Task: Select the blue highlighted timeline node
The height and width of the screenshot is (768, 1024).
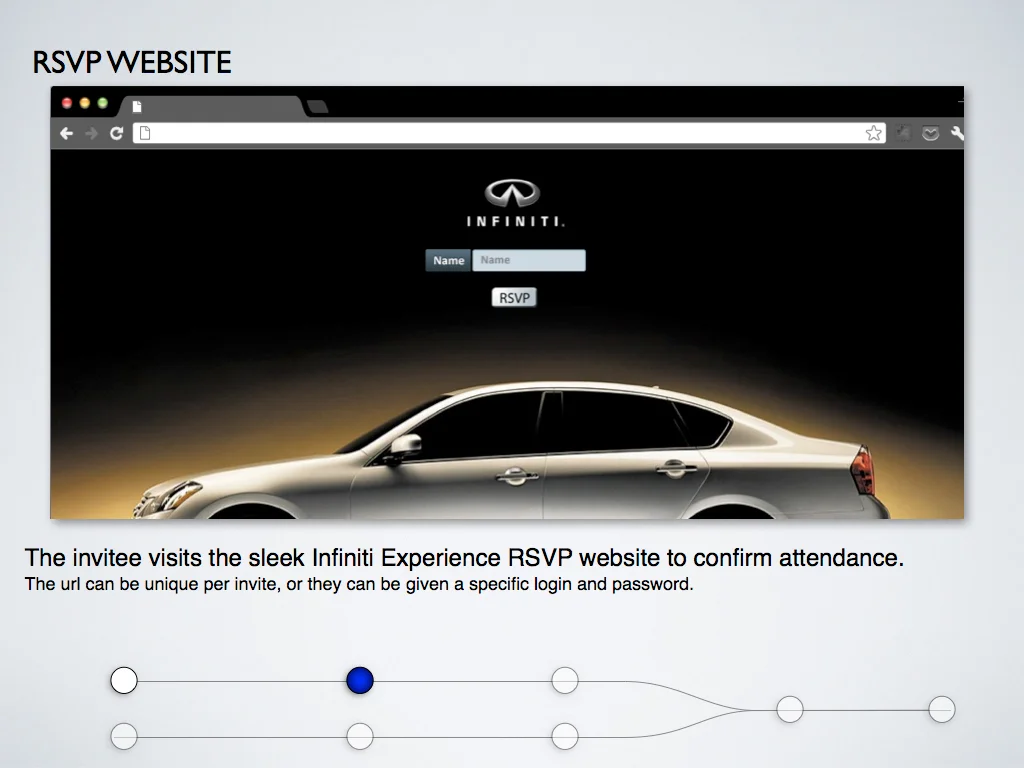Action: pos(360,680)
